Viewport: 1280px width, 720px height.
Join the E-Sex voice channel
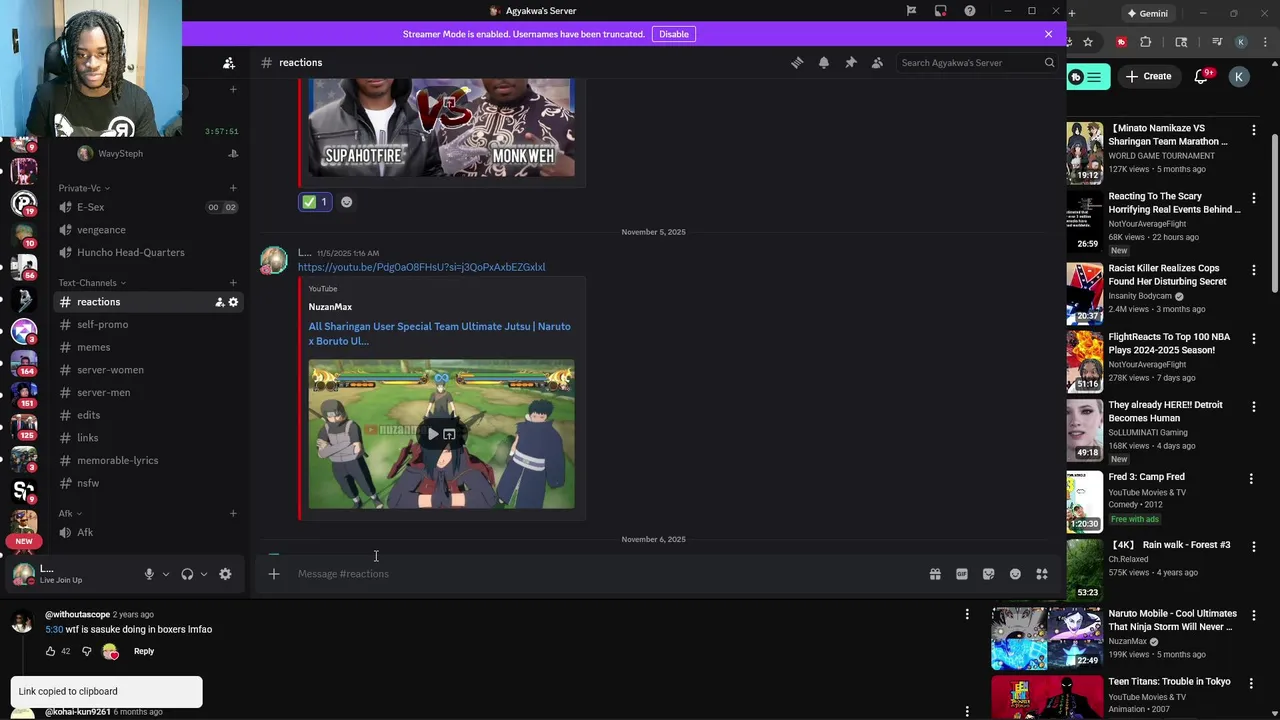coord(148,207)
